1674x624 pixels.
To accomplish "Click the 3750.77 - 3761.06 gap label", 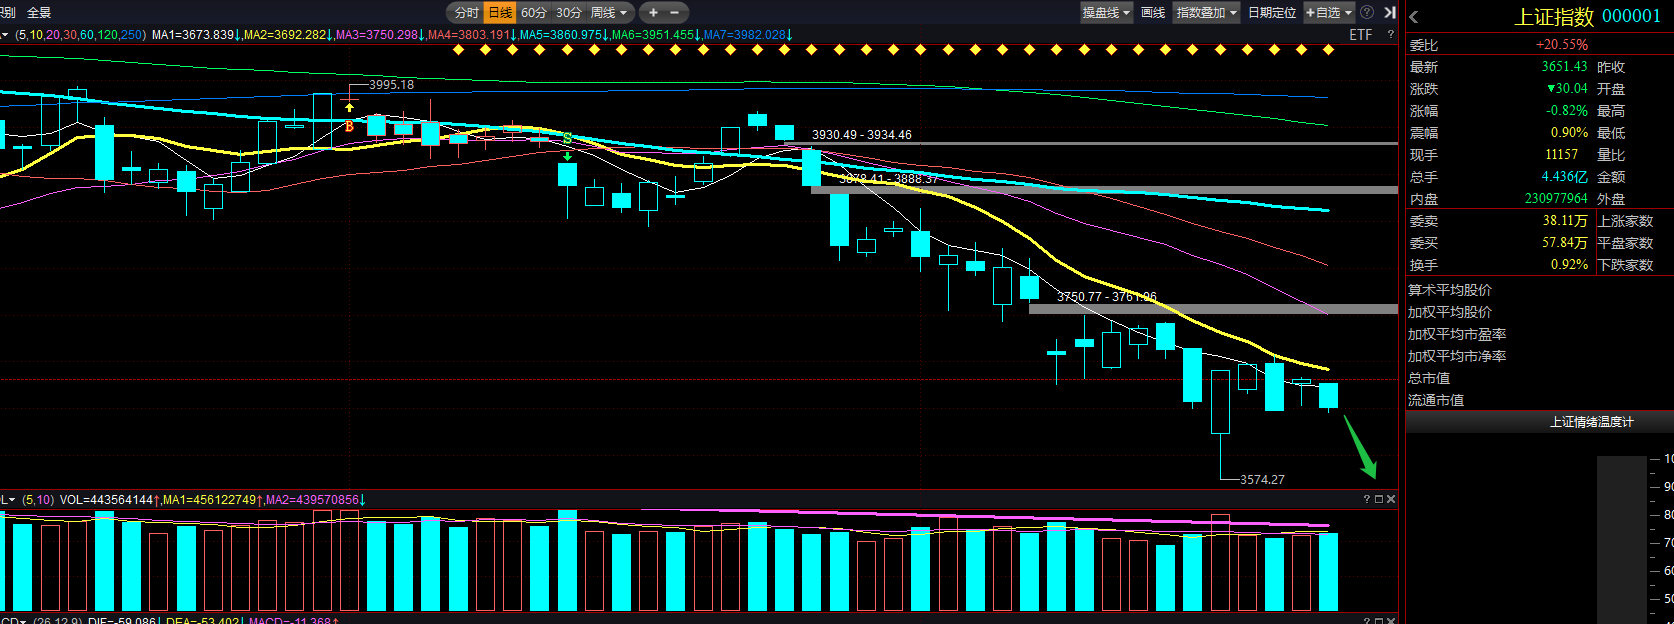I will pyautogui.click(x=1107, y=297).
